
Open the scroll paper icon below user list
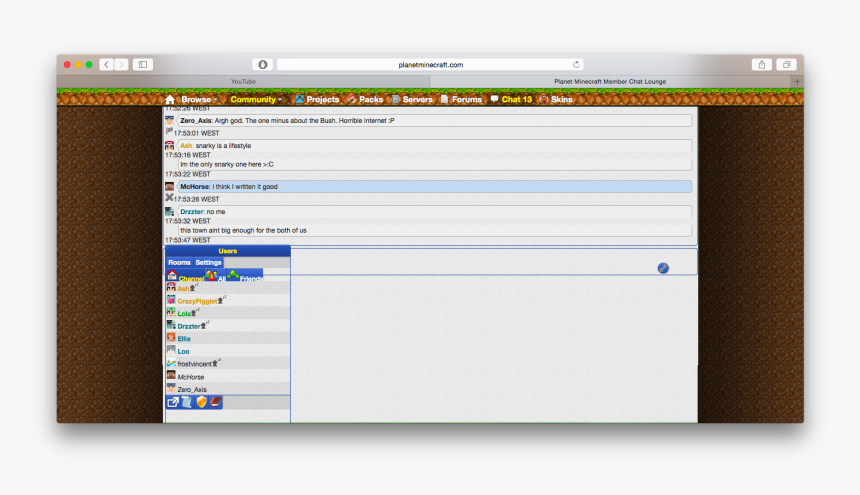point(186,402)
